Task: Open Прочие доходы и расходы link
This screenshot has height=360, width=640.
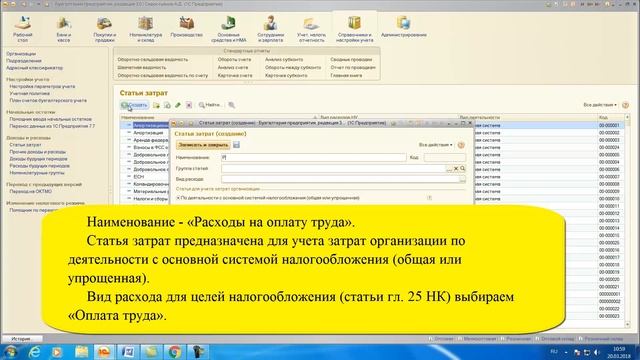Action: (x=38, y=152)
